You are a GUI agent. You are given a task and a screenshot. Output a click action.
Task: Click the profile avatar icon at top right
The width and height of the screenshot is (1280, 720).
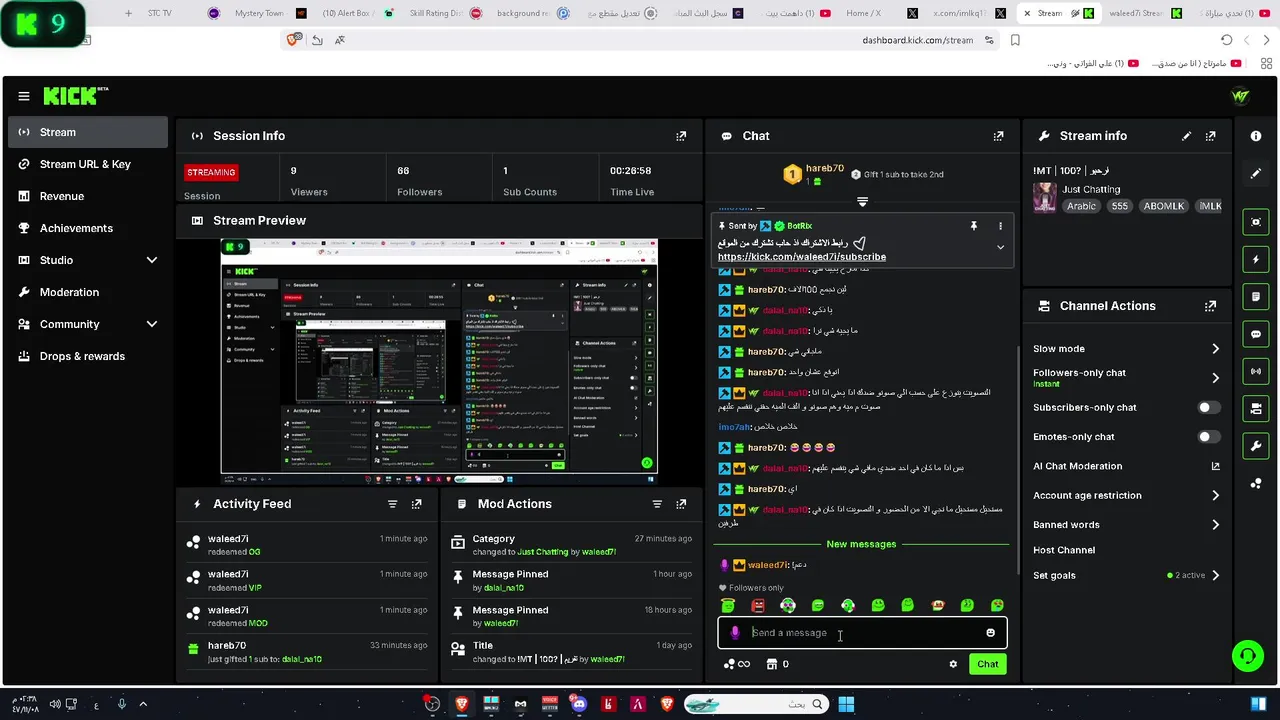[1240, 97]
